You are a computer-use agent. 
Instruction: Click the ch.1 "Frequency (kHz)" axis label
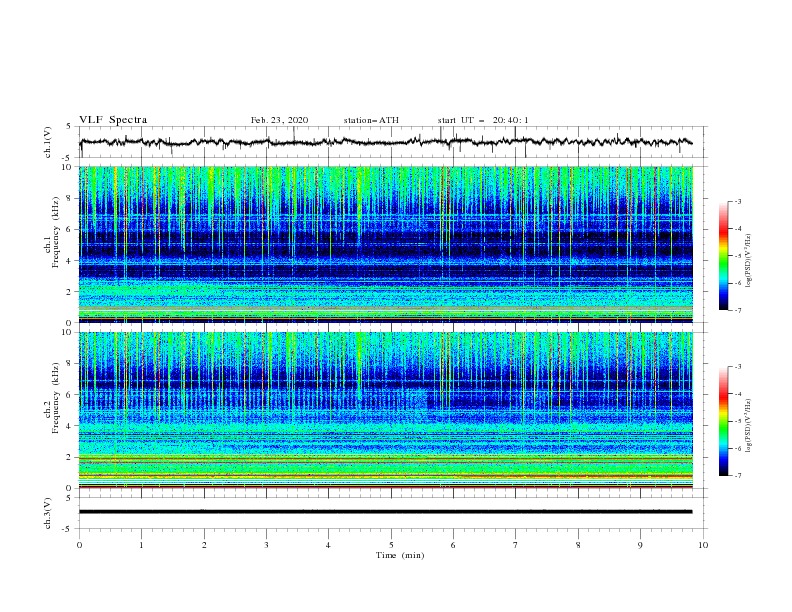(56, 232)
